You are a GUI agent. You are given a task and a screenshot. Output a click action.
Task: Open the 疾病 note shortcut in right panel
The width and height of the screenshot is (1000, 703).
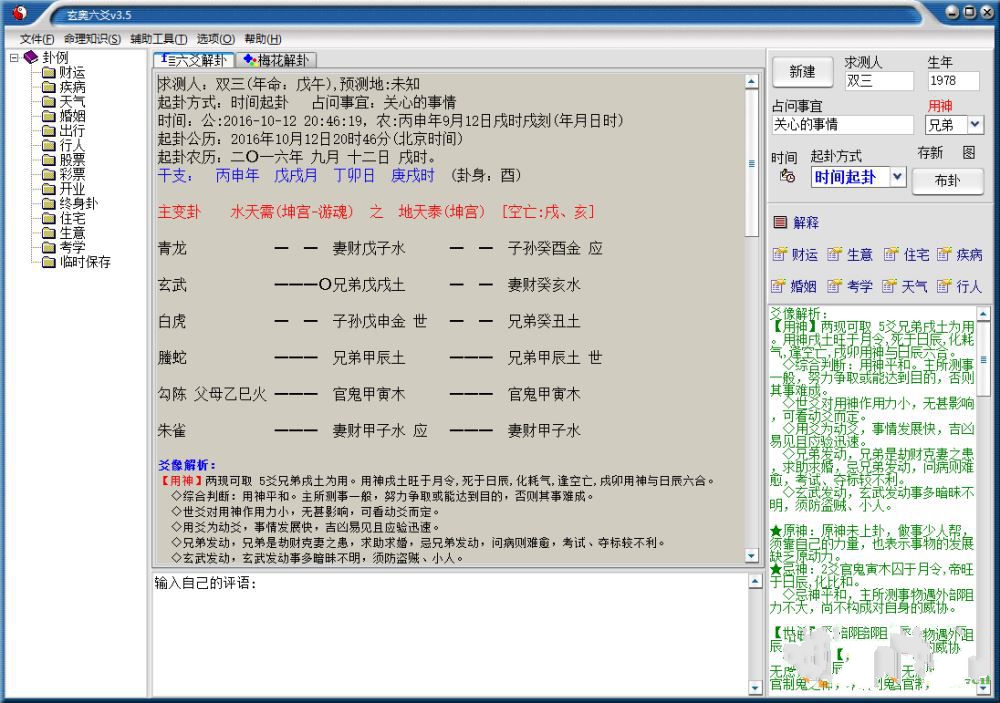959,255
